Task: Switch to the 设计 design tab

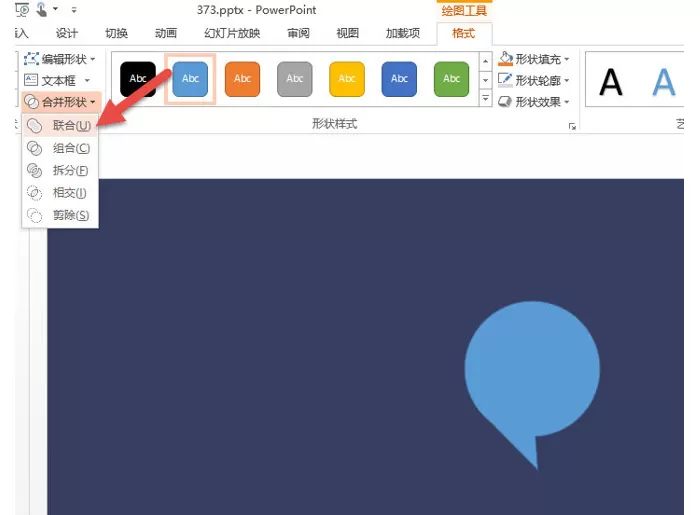Action: [67, 33]
